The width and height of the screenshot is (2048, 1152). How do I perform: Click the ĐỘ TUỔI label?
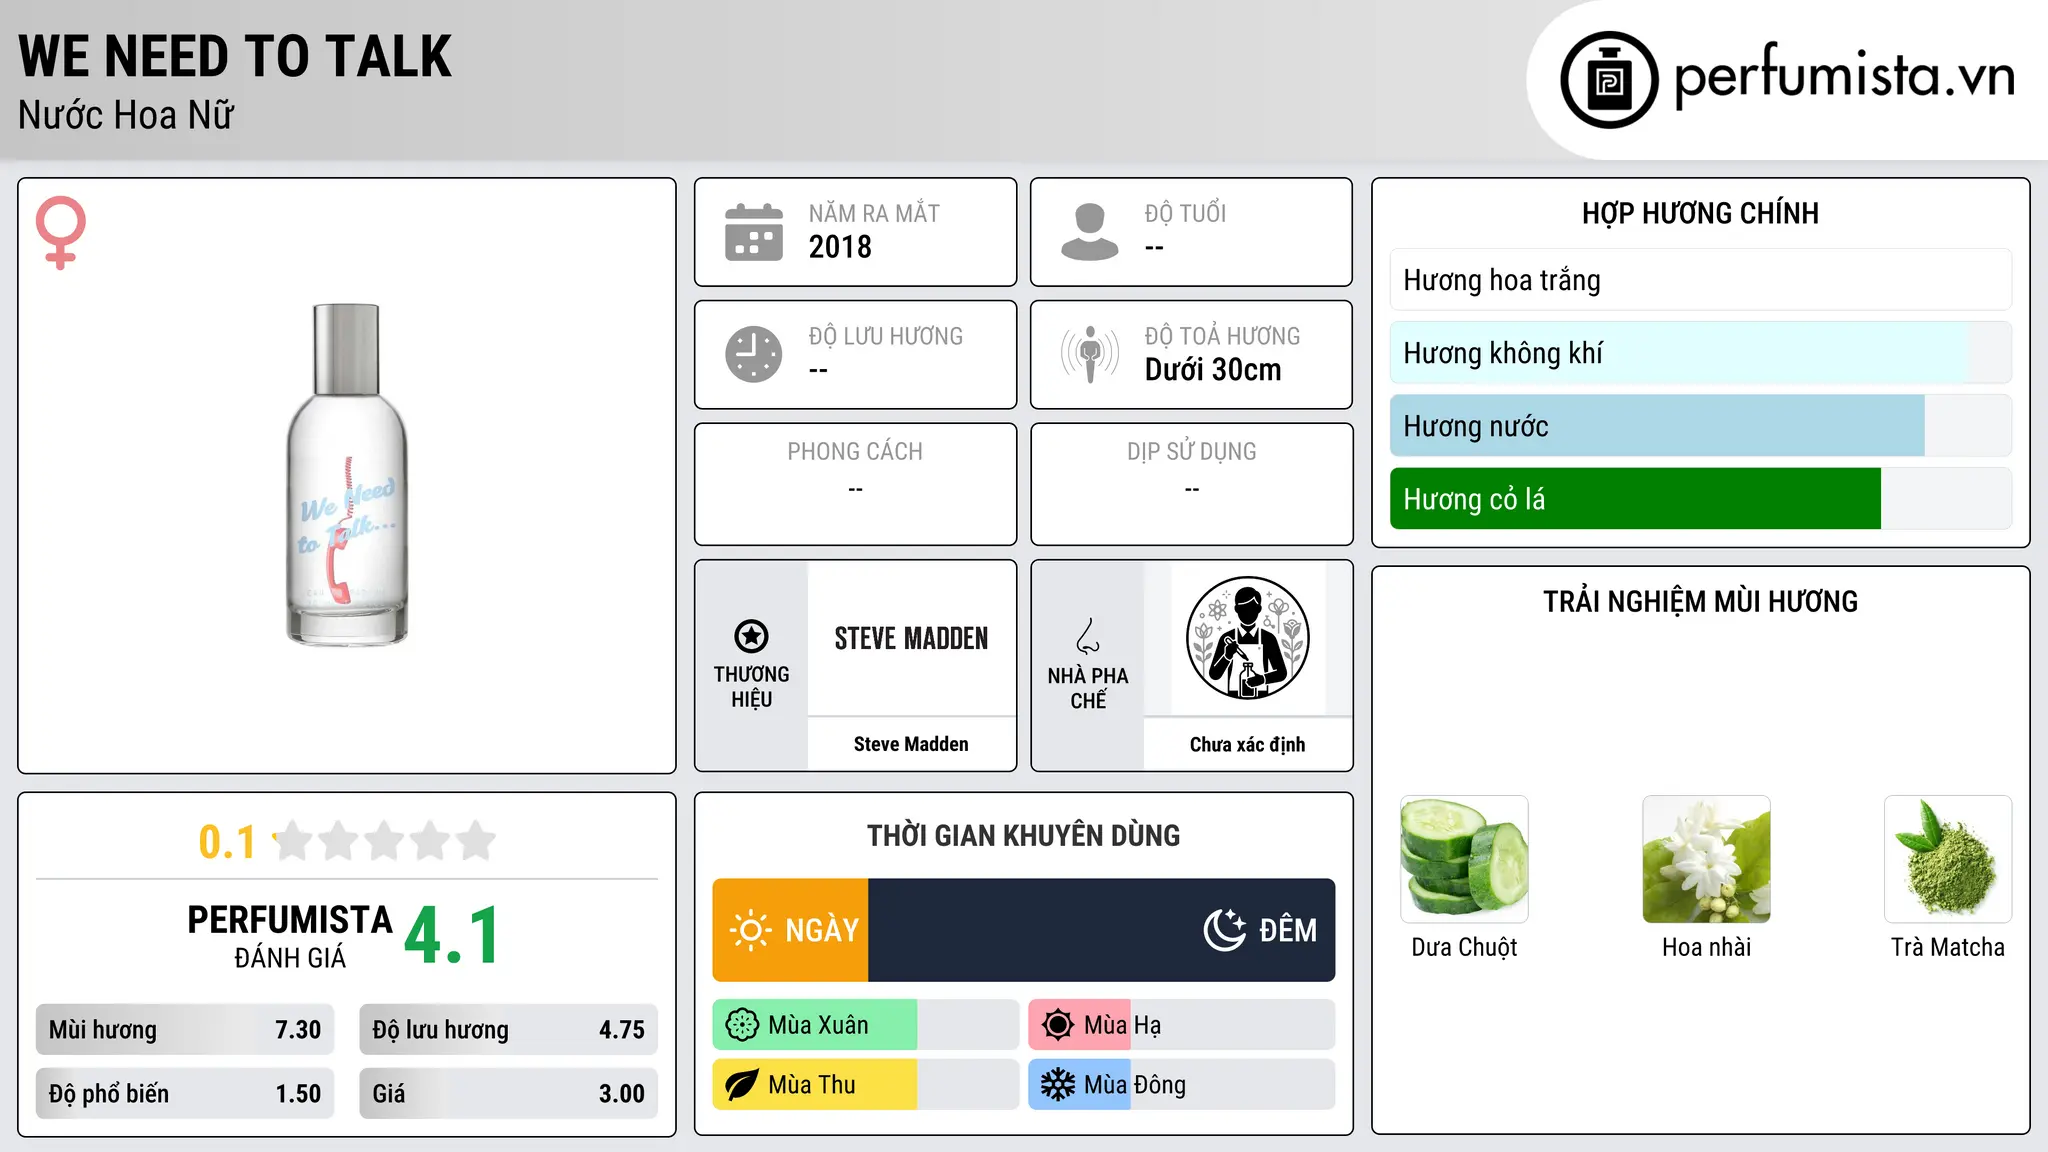(1185, 214)
